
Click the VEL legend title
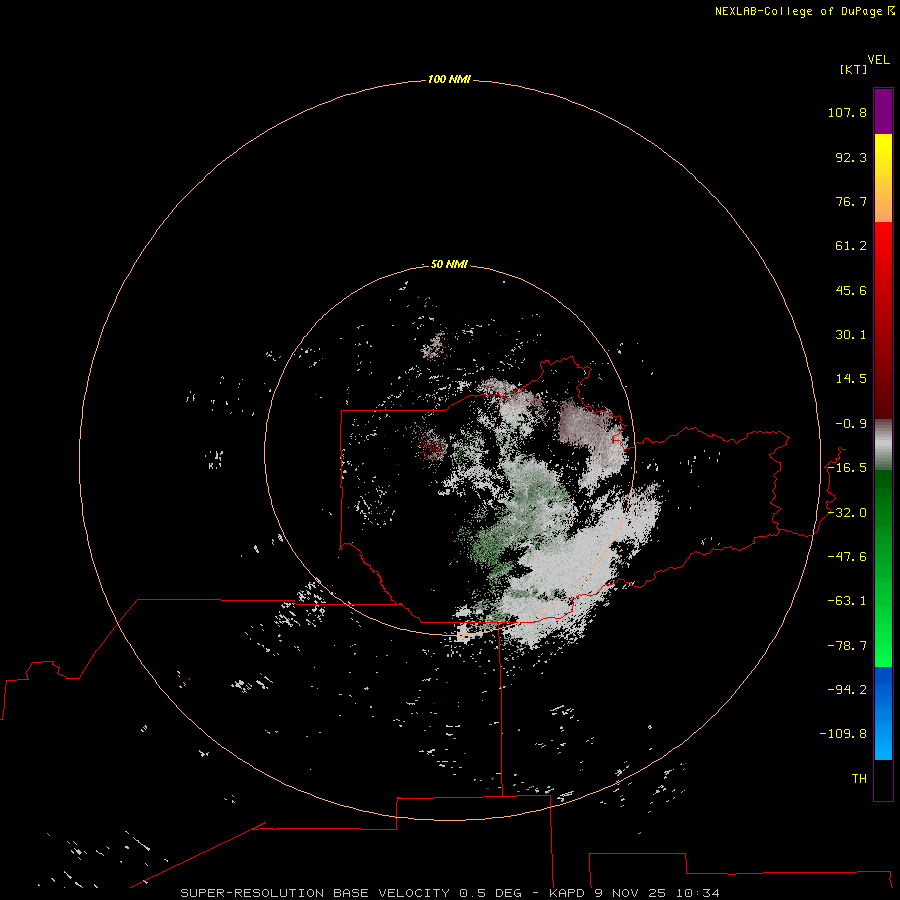879,60
